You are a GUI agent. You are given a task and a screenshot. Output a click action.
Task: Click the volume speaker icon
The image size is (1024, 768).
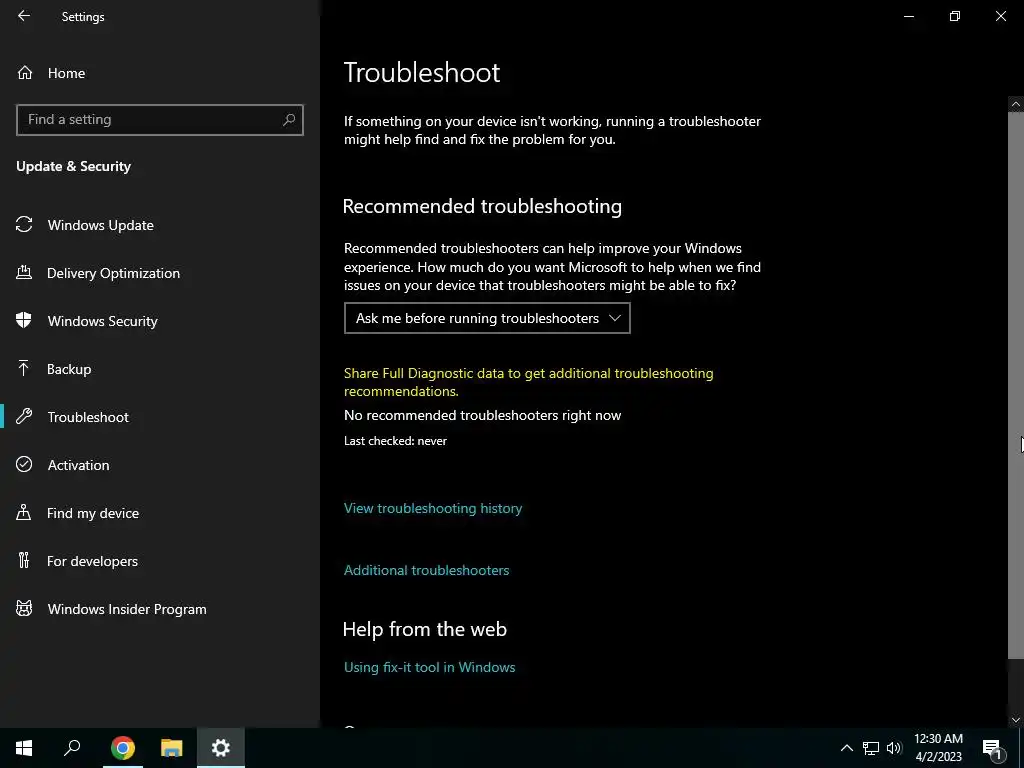[894, 748]
